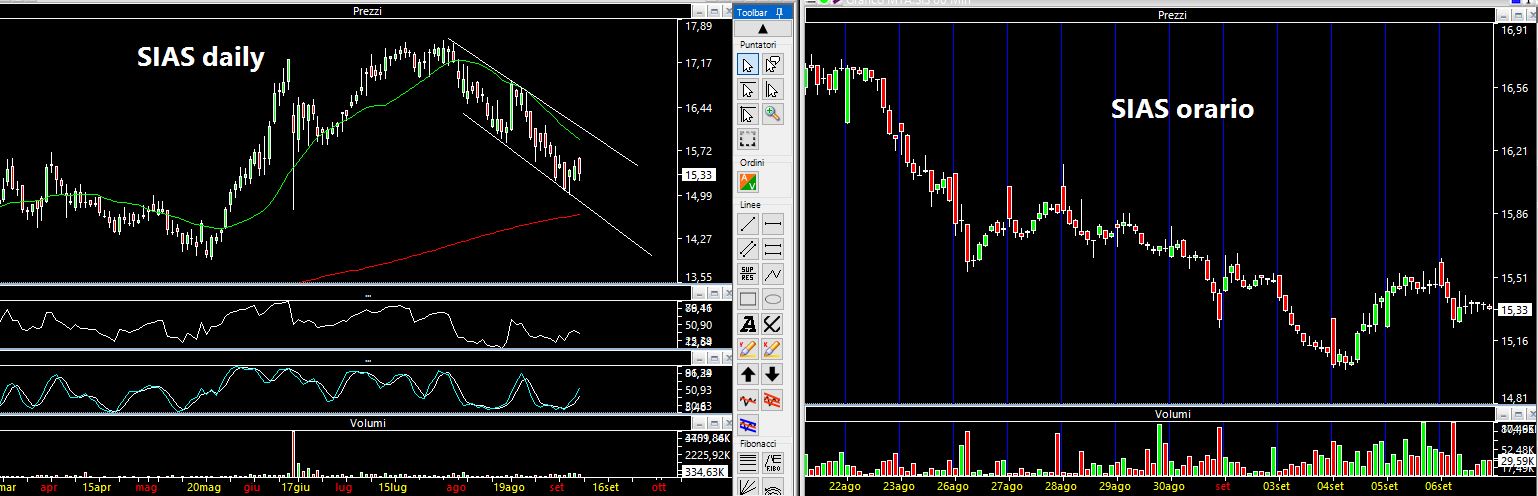
Task: Select the blue channel lines tool
Action: (x=747, y=425)
